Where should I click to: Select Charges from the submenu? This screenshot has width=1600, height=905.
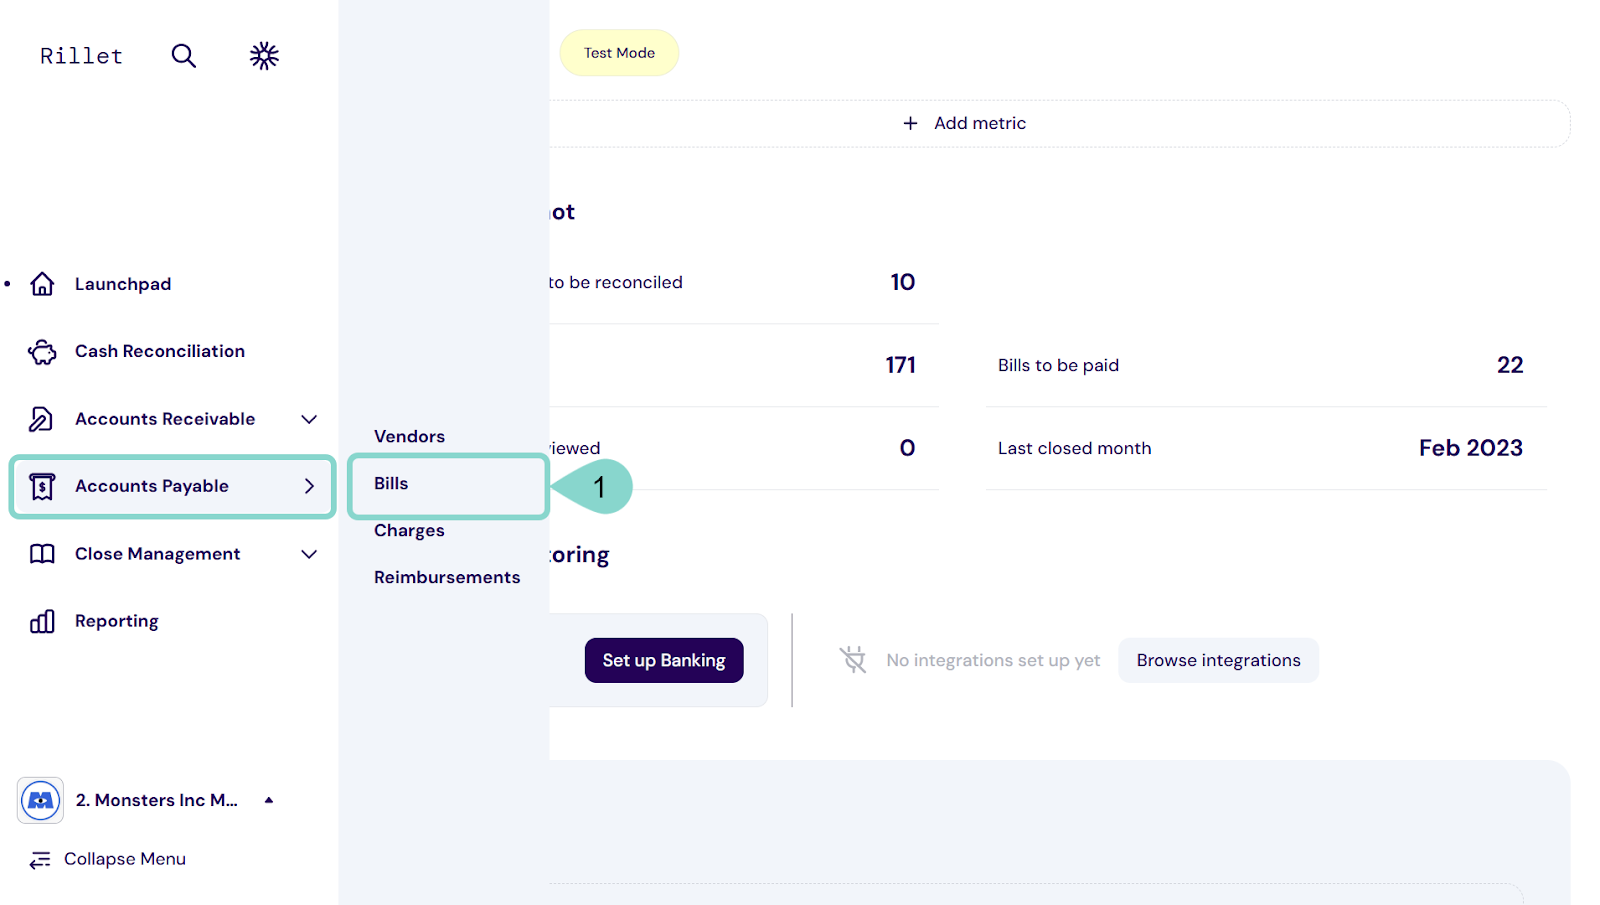[409, 531]
